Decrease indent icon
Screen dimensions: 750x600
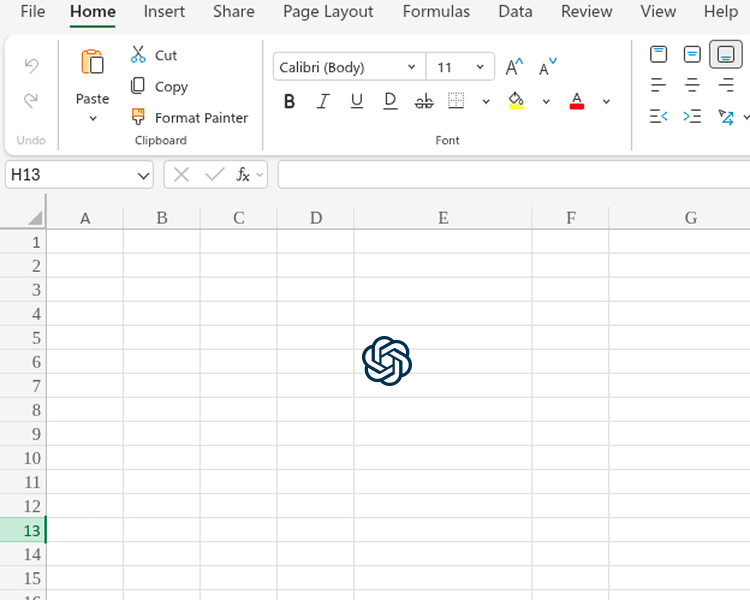pos(659,116)
